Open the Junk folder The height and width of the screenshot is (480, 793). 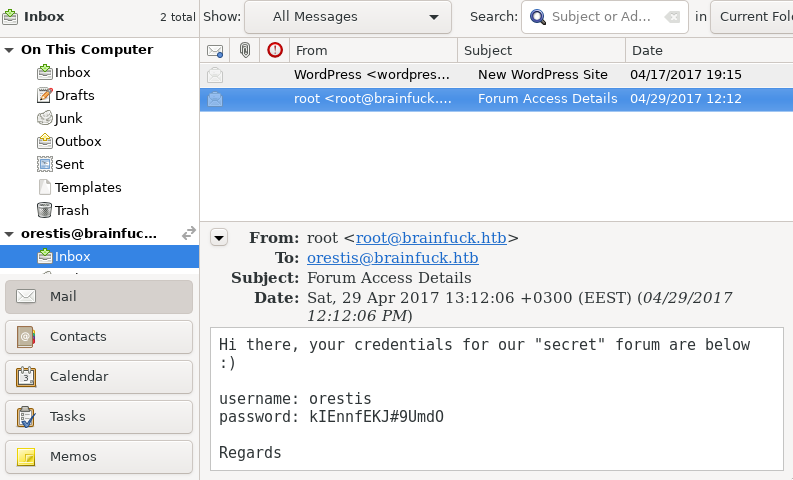pos(68,118)
